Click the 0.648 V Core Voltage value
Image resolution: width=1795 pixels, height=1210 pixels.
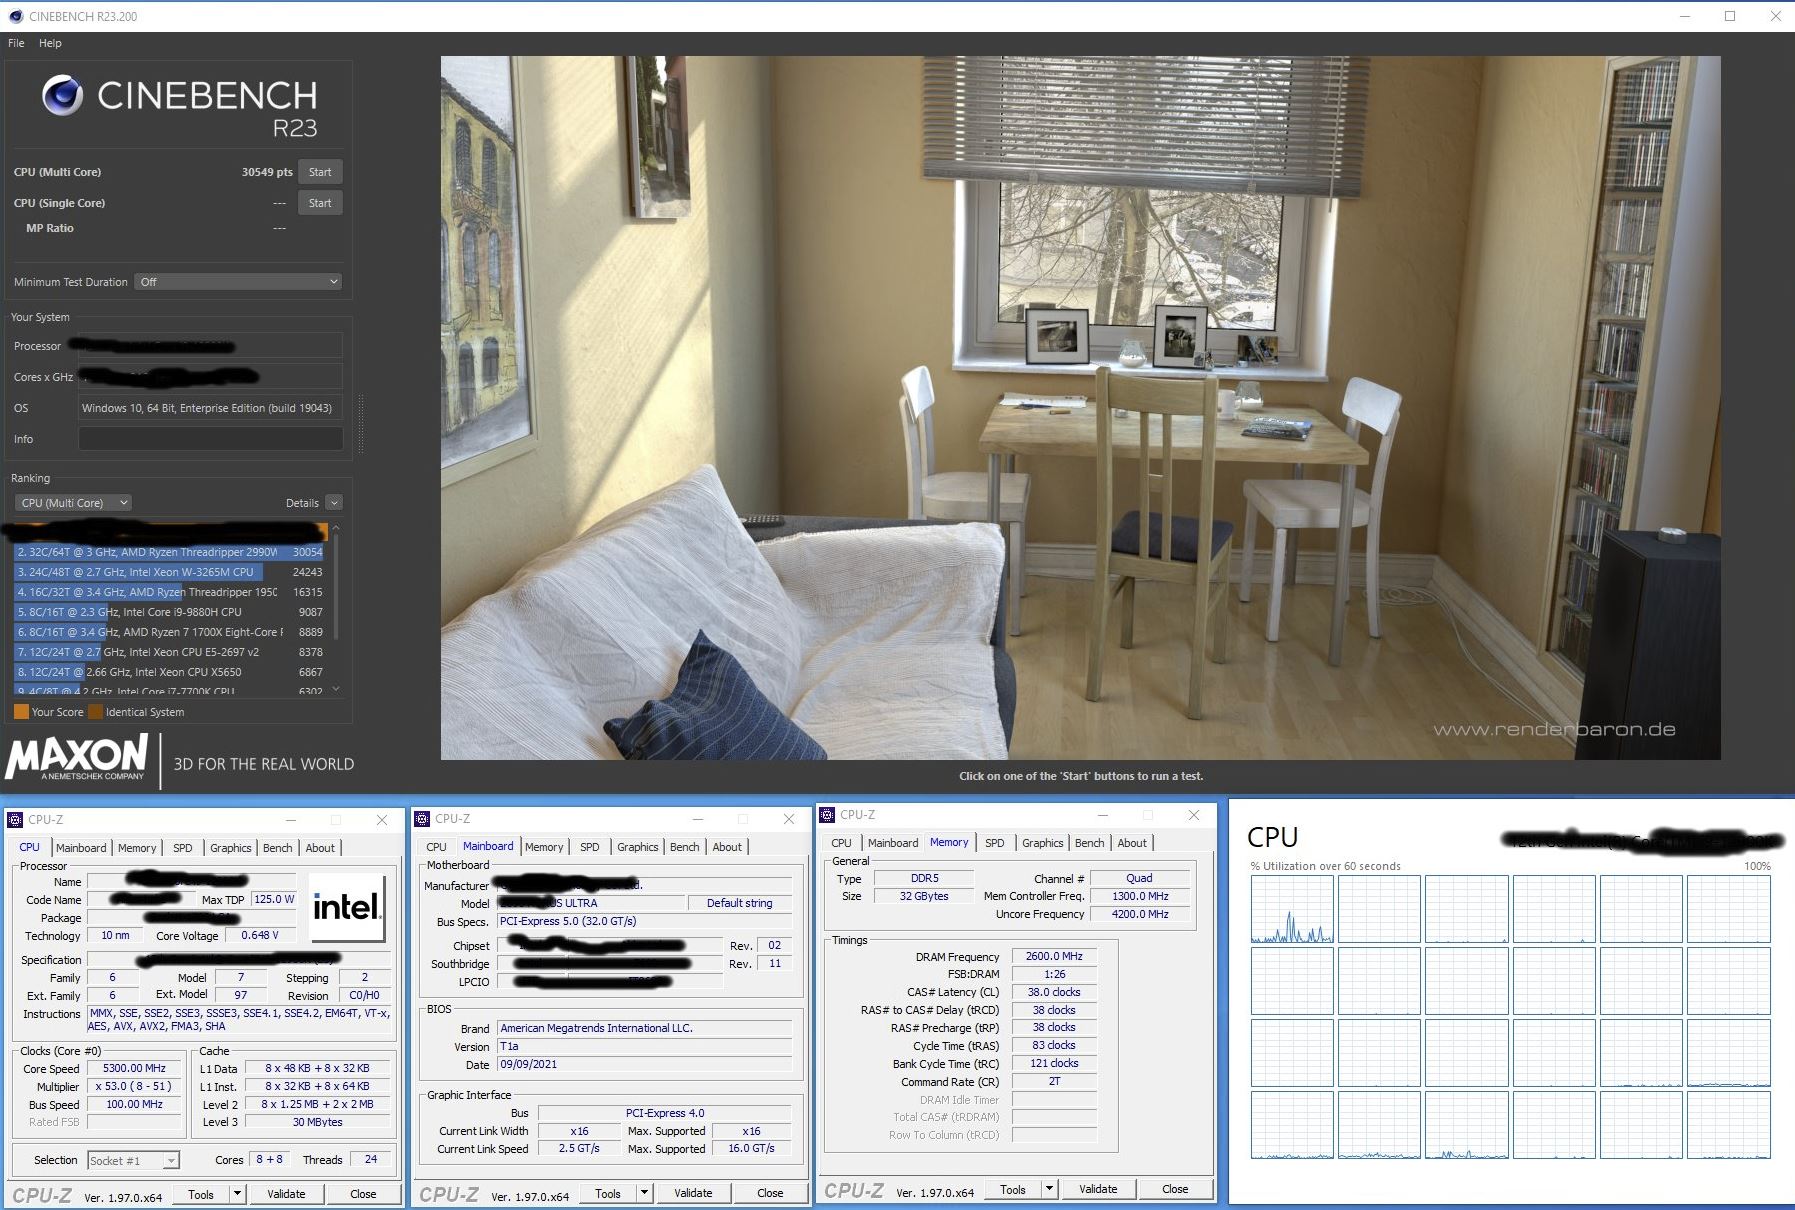coord(260,935)
